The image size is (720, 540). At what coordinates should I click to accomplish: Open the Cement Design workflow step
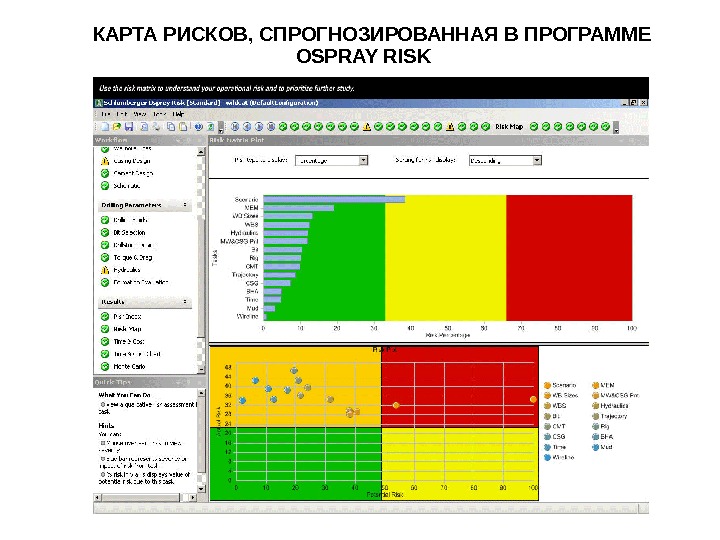(127, 174)
